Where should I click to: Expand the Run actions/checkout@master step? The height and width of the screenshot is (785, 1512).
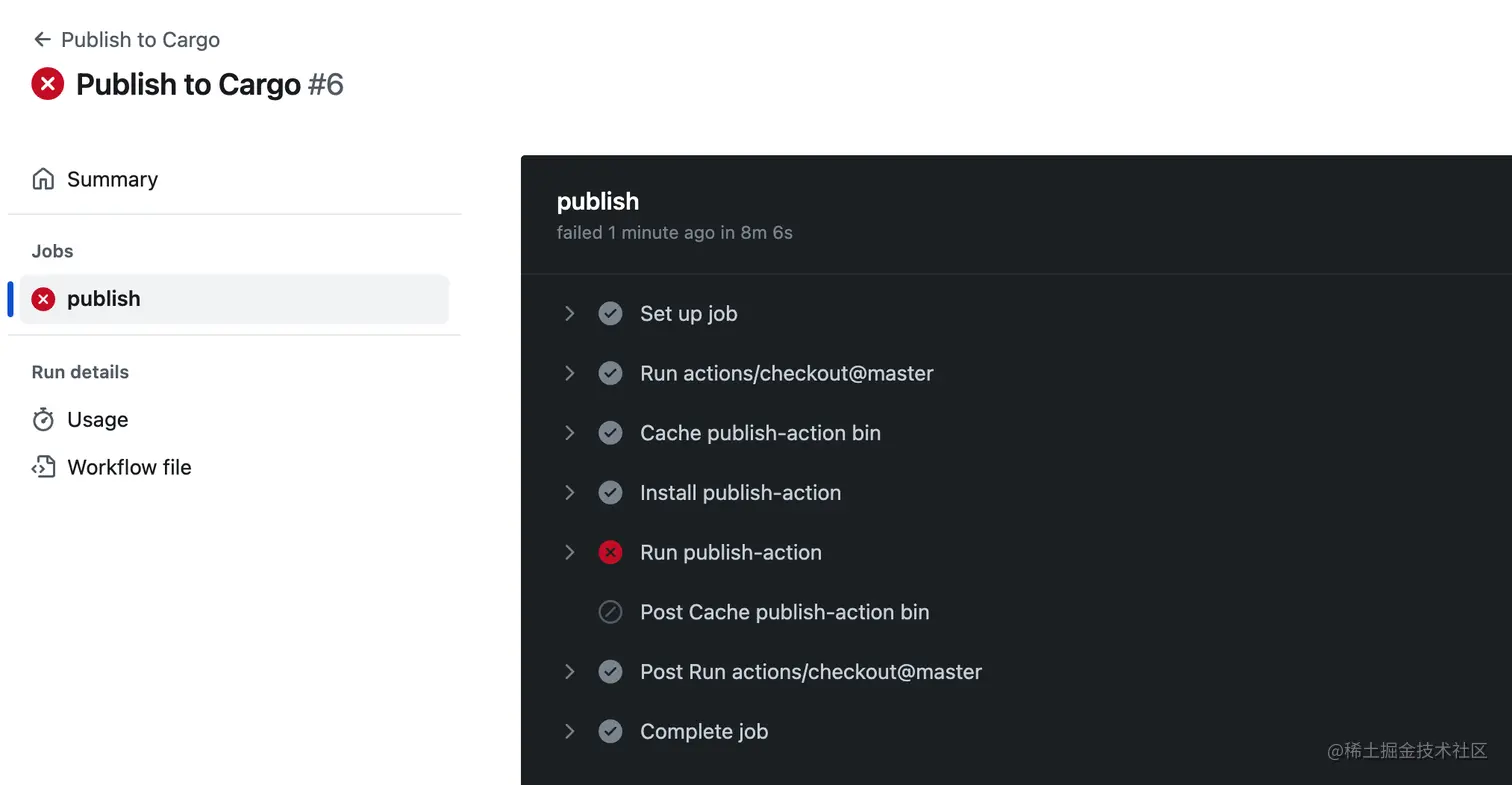(x=569, y=373)
